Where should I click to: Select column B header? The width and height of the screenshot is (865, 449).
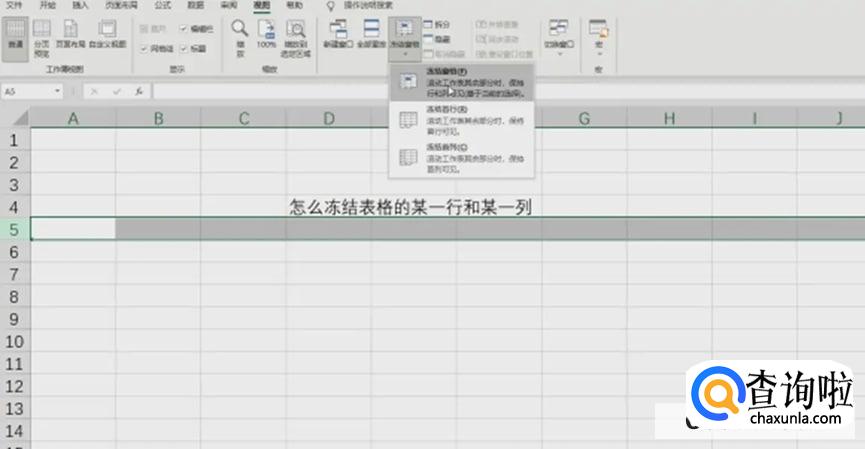pos(158,118)
